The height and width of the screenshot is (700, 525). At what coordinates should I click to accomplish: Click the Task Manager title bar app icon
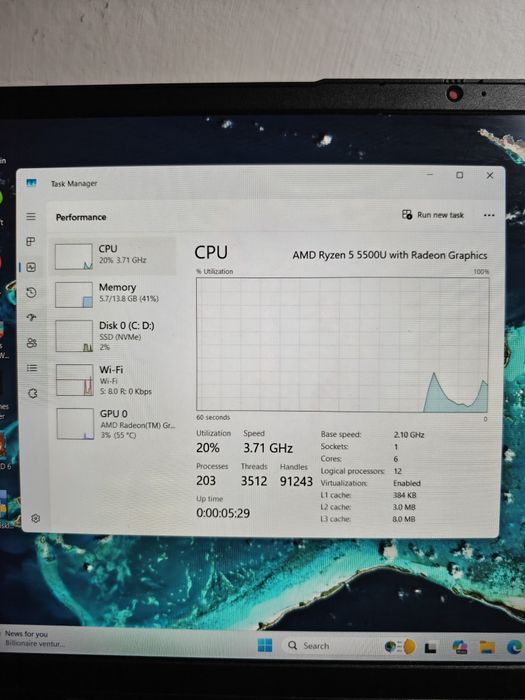coord(31,183)
